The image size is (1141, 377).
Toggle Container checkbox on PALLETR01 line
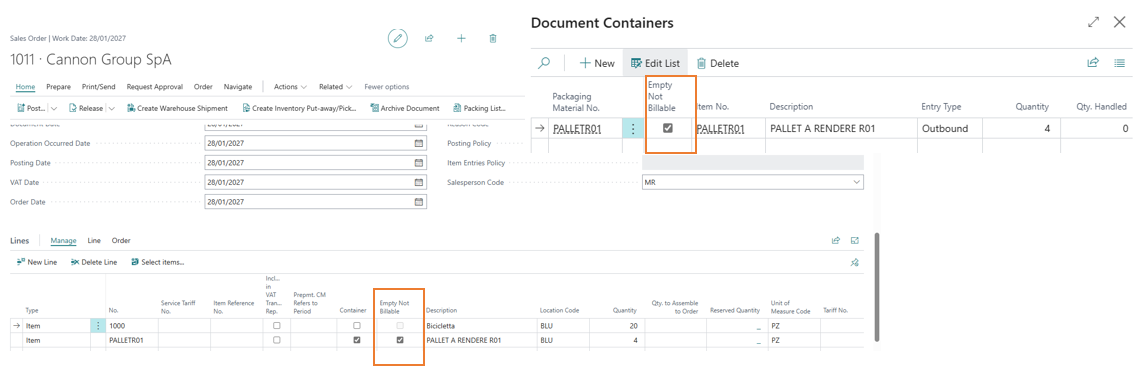(357, 340)
